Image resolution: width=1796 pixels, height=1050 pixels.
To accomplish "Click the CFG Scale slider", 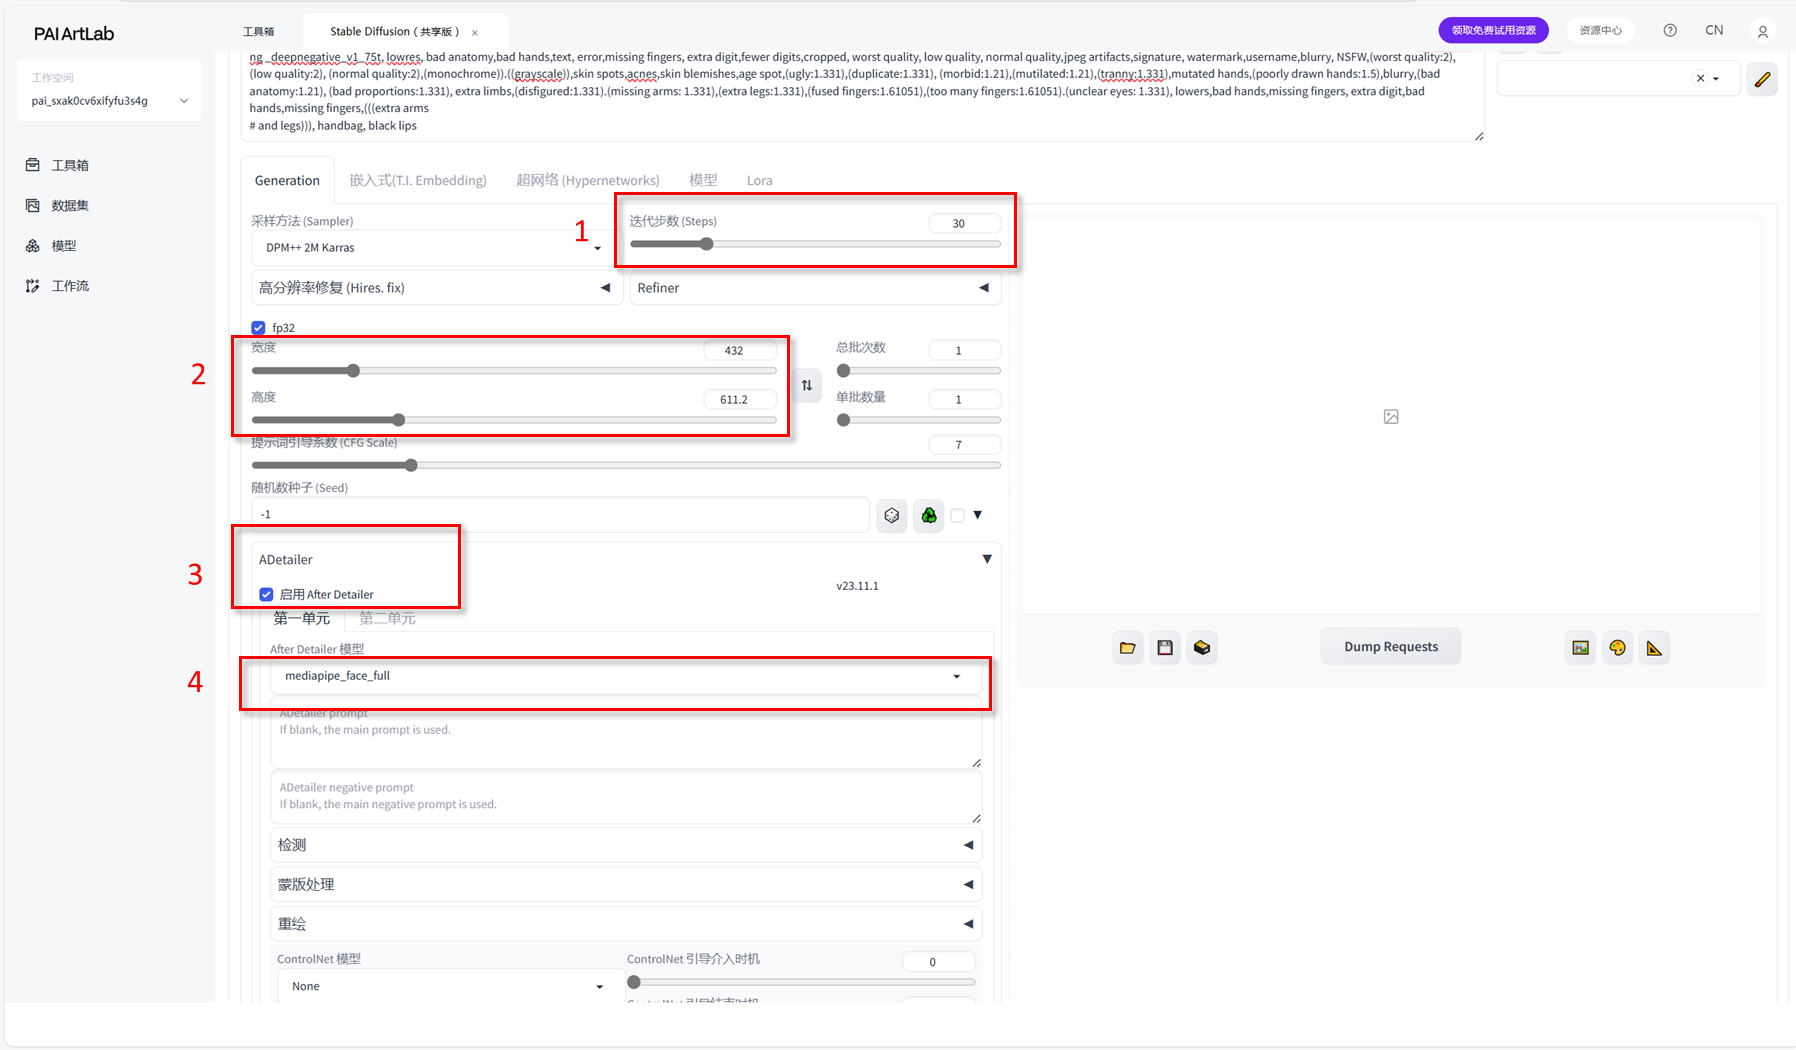I will [626, 465].
